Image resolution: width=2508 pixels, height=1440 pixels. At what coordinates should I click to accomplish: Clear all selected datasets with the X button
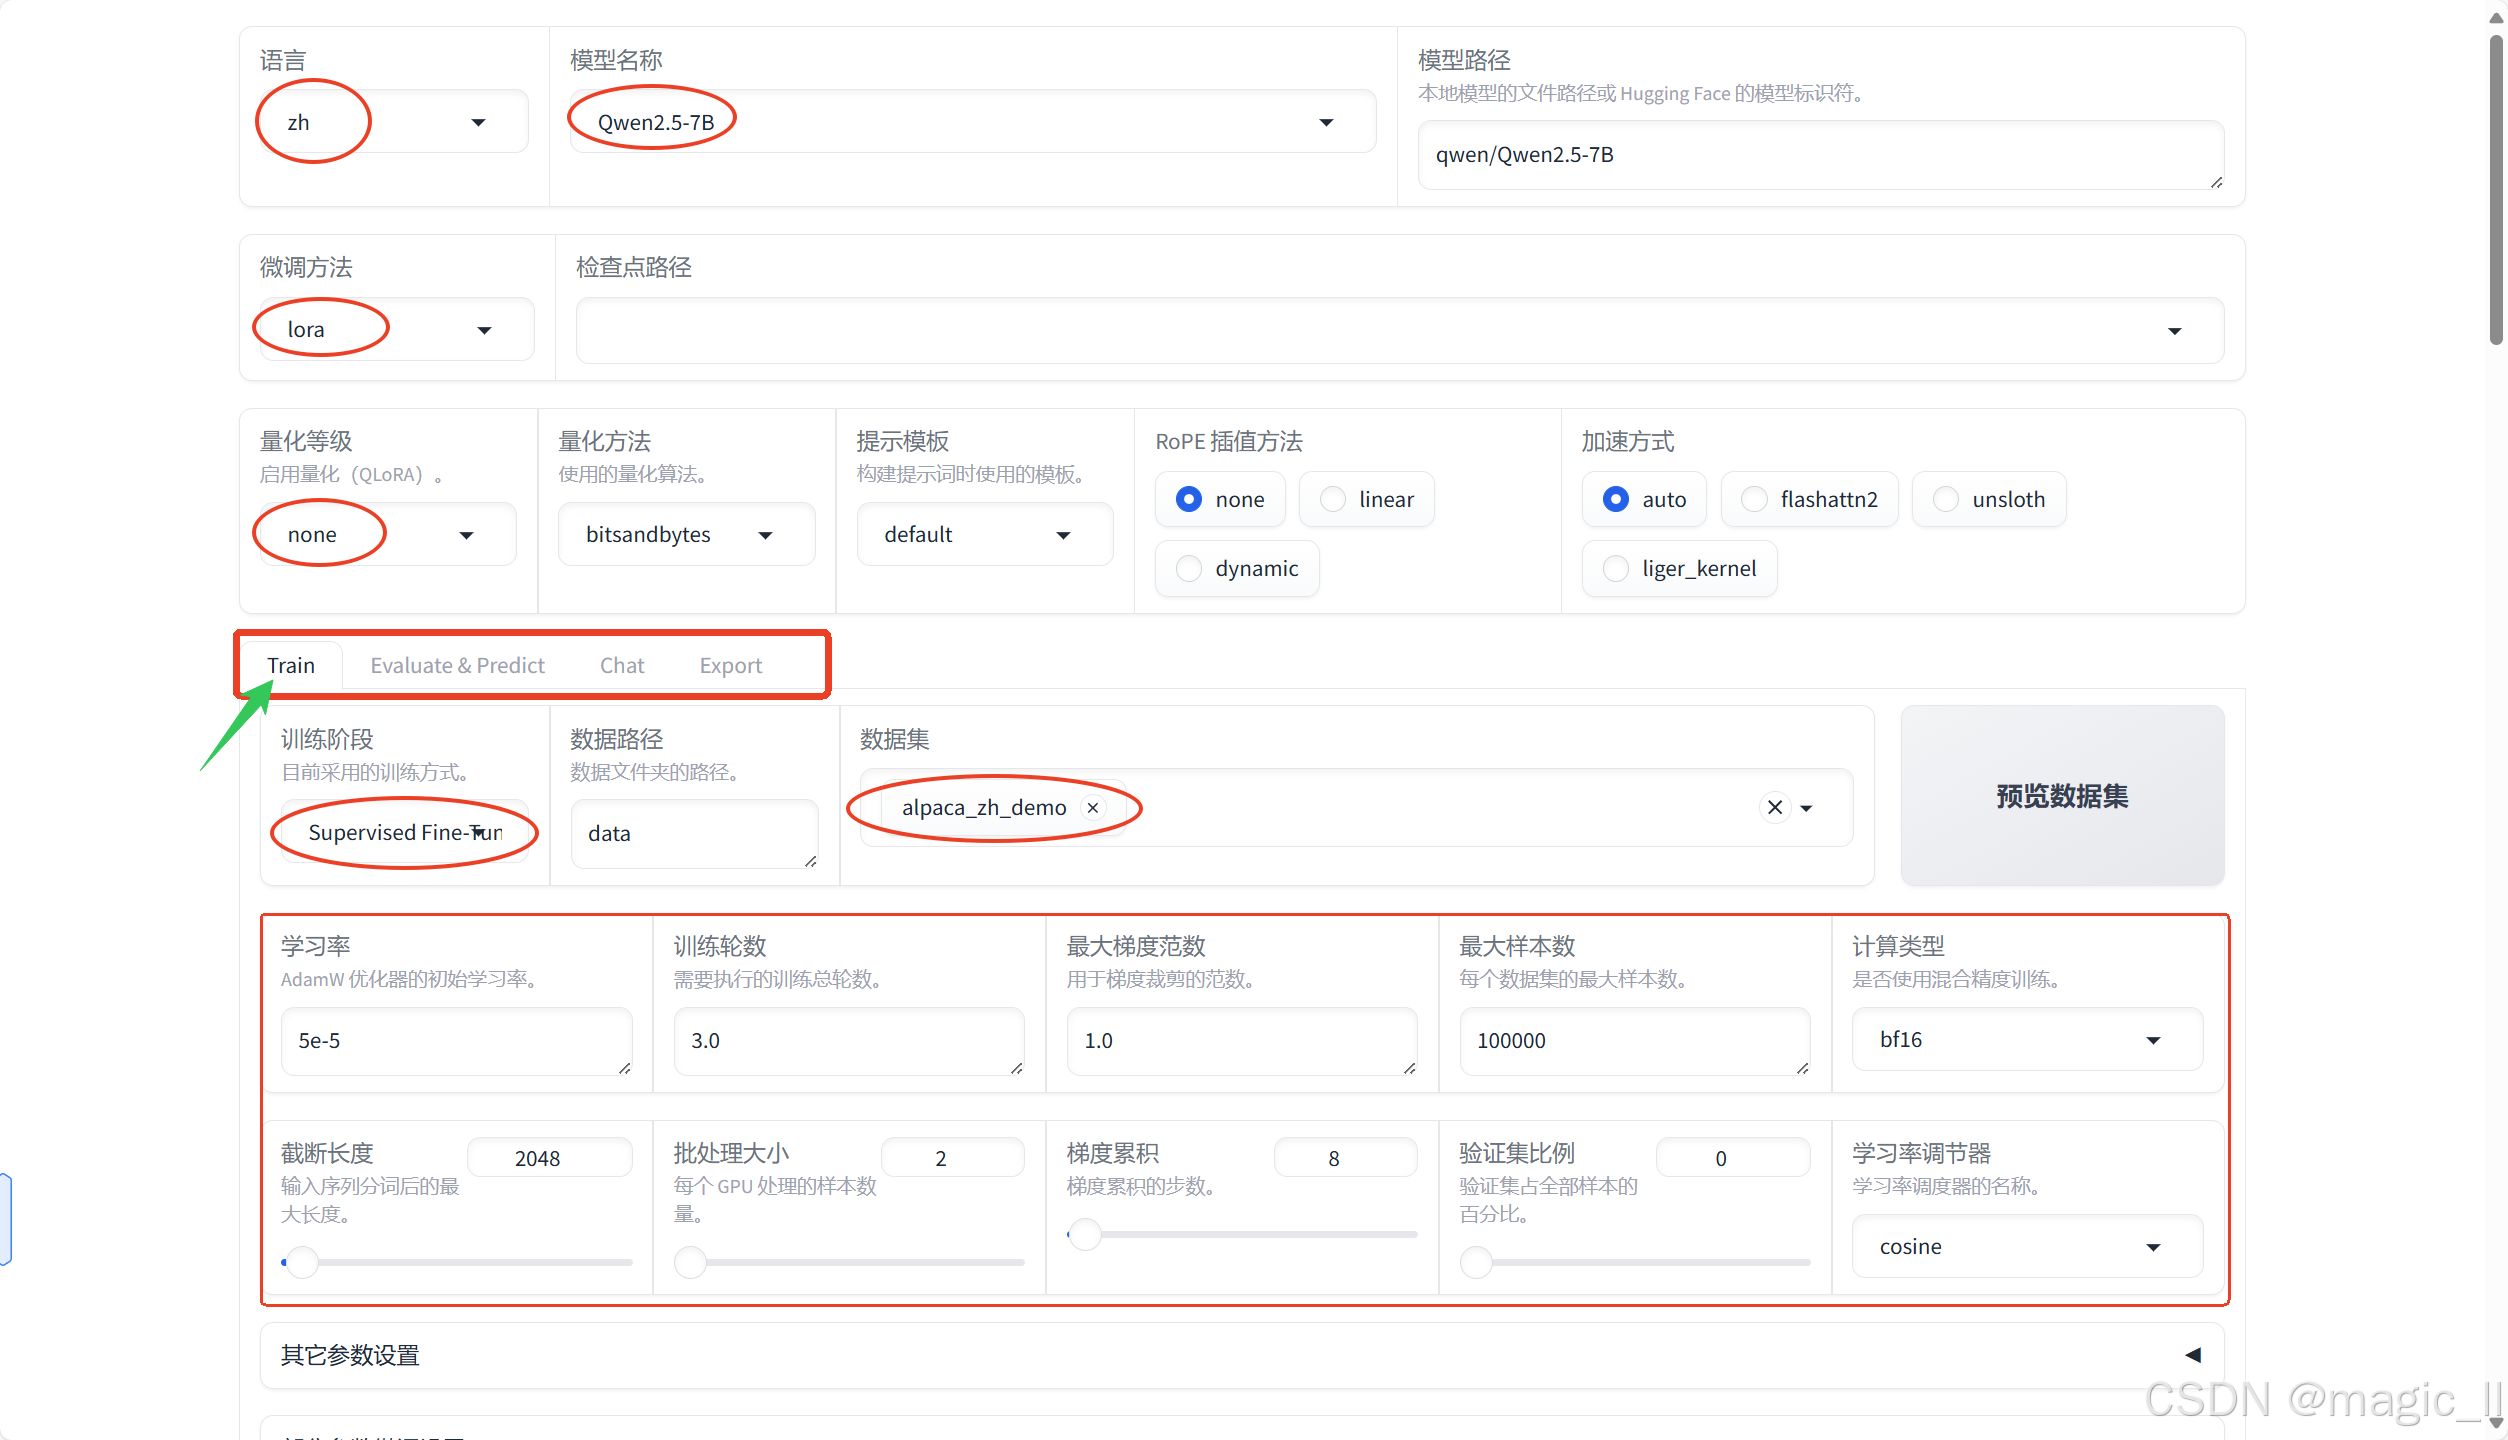click(1775, 807)
